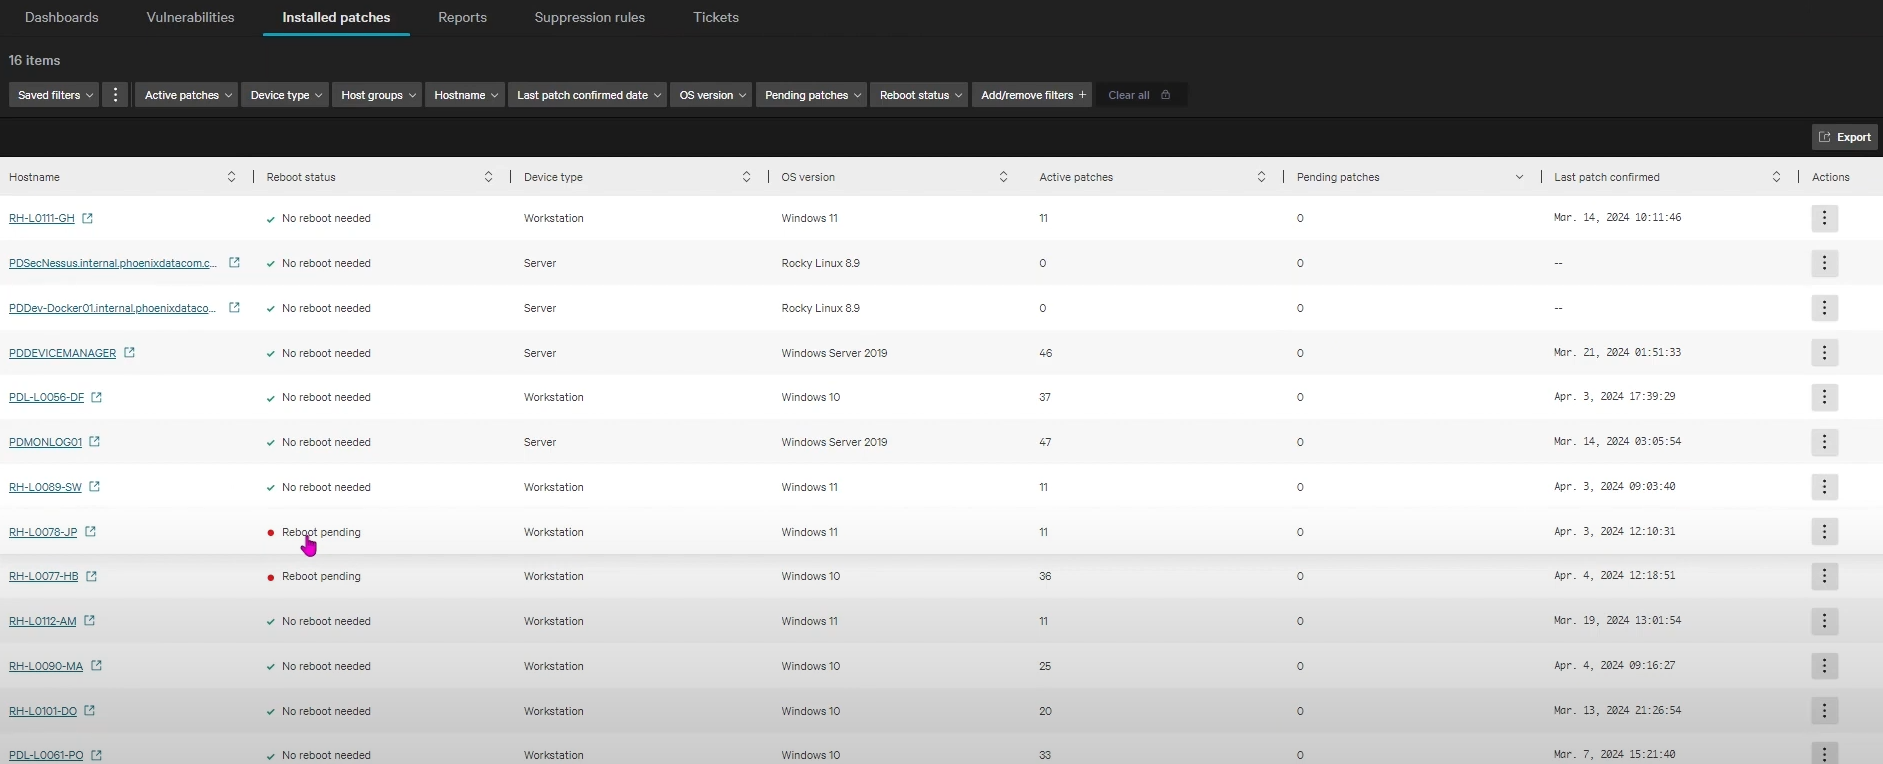
Task: Expand the Pending patches filter
Action: [x=812, y=95]
